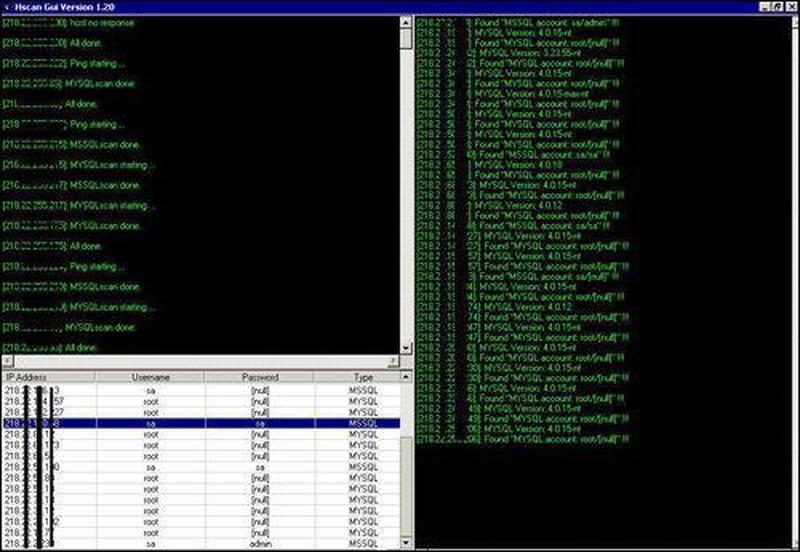Viewport: 800px width, 552px height.
Task: Click the log pane's scroll-up arrow
Action: click(x=406, y=22)
